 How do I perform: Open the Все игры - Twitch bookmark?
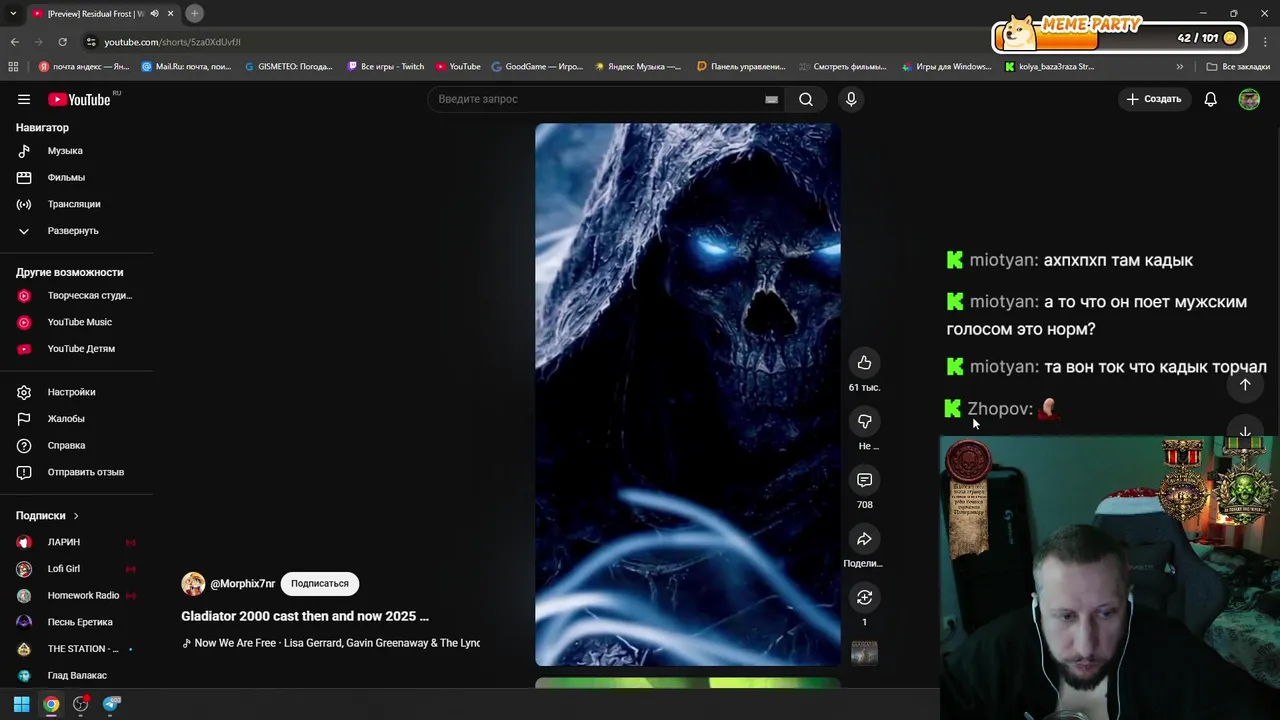pos(386,67)
